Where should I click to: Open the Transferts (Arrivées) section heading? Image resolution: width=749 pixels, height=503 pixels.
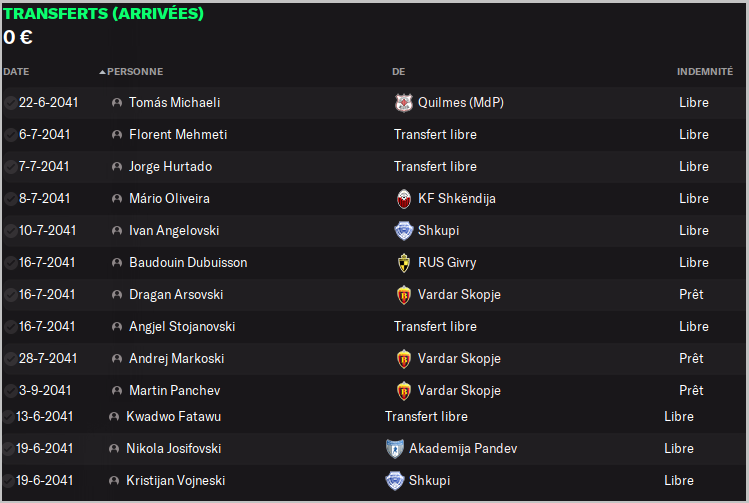point(103,14)
